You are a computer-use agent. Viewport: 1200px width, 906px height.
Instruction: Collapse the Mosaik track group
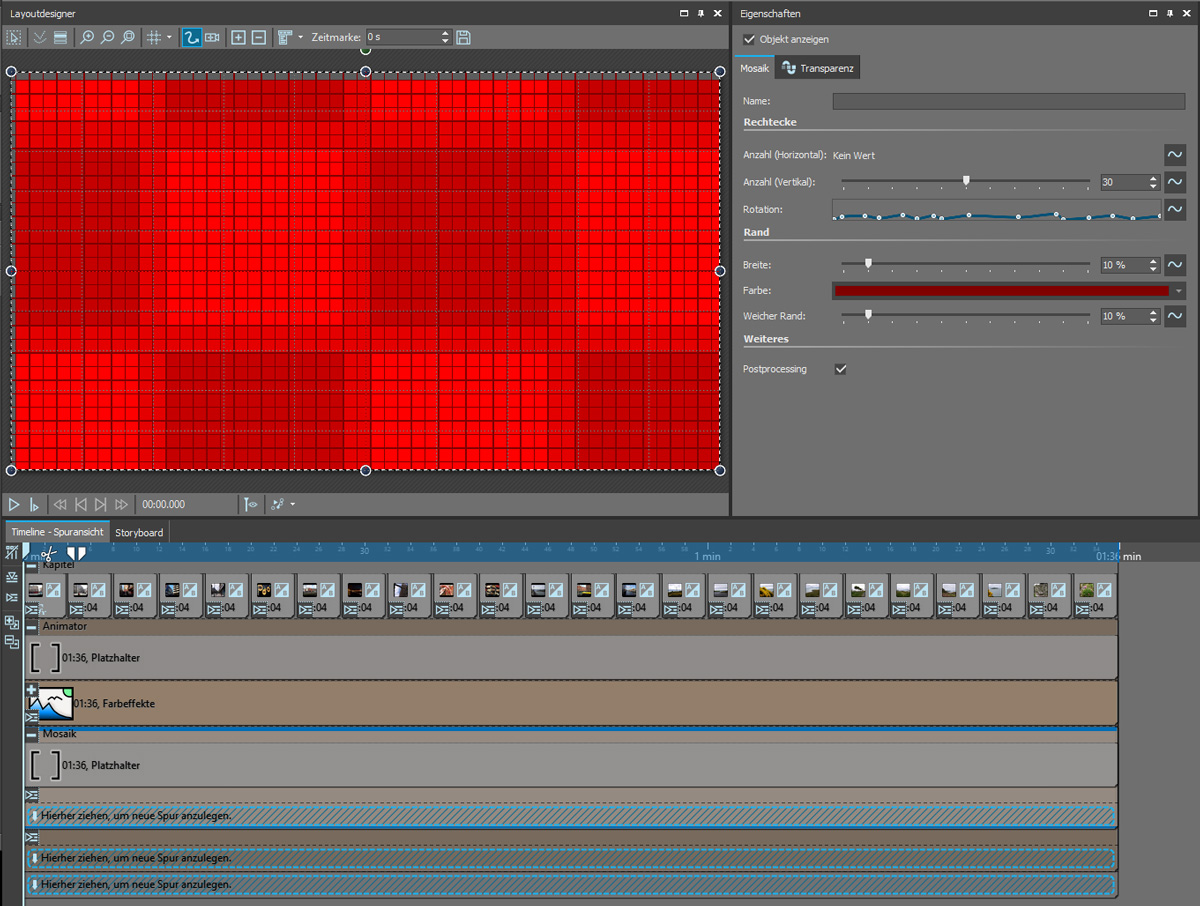coord(32,735)
